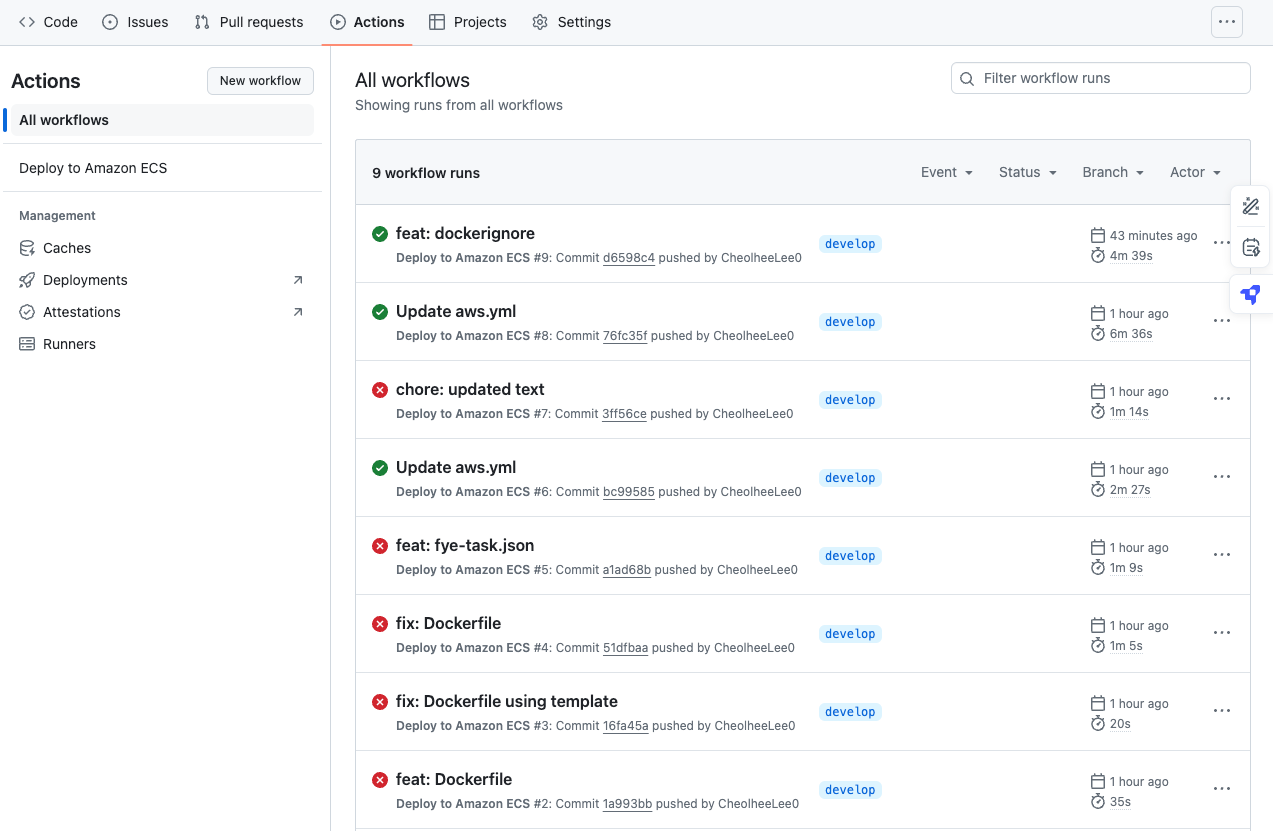Open commit 51dfbaa link
The height and width of the screenshot is (831, 1273).
pyautogui.click(x=626, y=648)
